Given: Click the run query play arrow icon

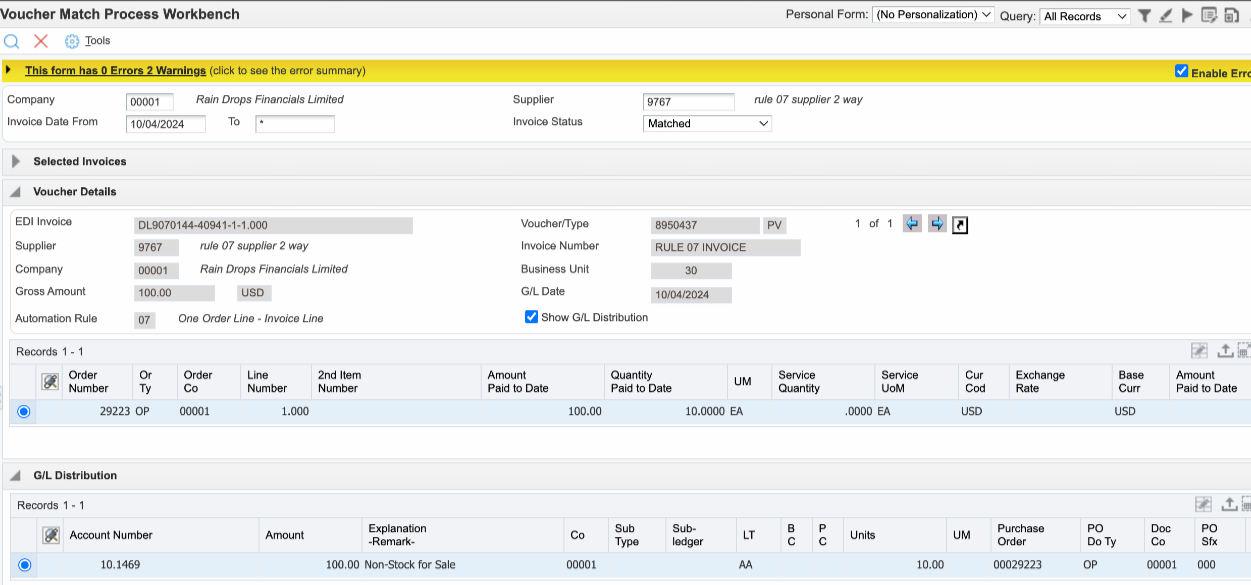Looking at the screenshot, I should [x=1187, y=15].
